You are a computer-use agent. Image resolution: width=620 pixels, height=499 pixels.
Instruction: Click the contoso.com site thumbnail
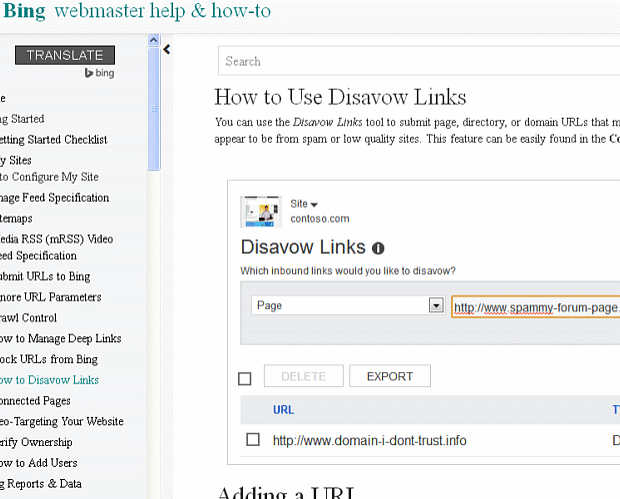tap(260, 210)
